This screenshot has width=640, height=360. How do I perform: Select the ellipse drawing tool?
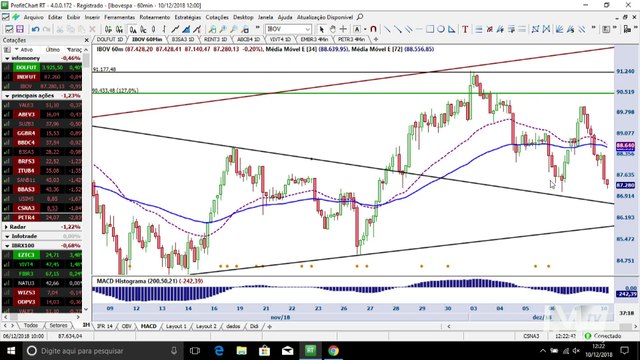tap(441, 29)
